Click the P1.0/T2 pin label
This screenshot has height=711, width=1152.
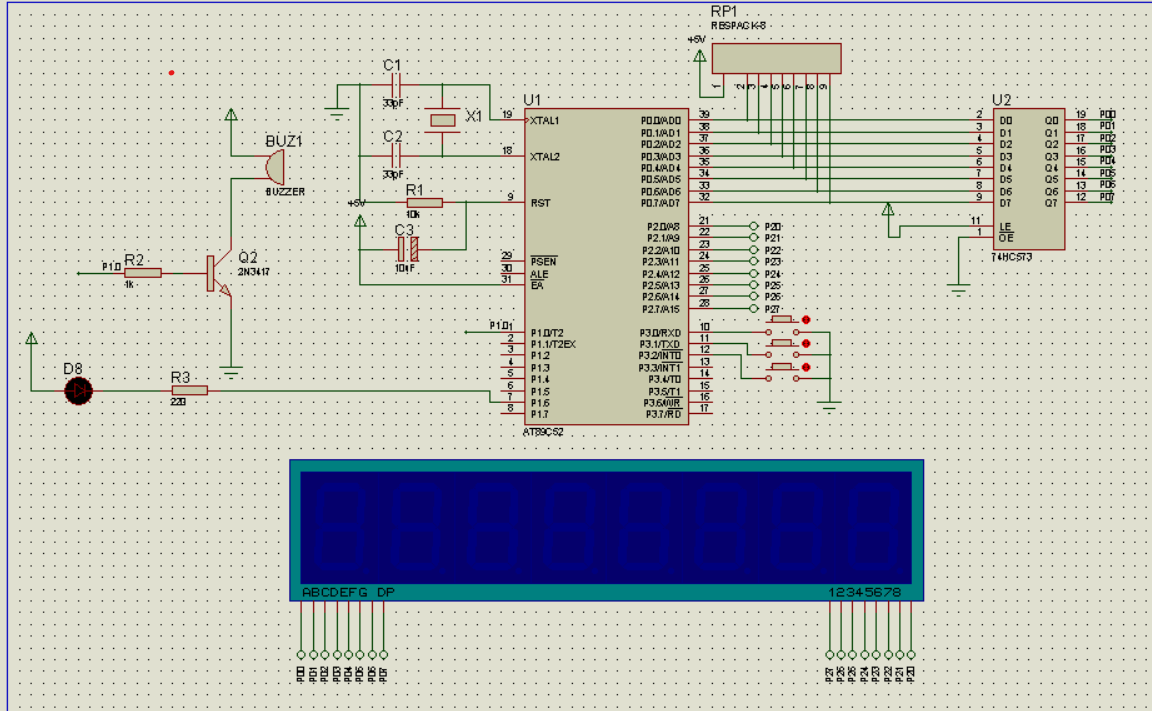547,333
